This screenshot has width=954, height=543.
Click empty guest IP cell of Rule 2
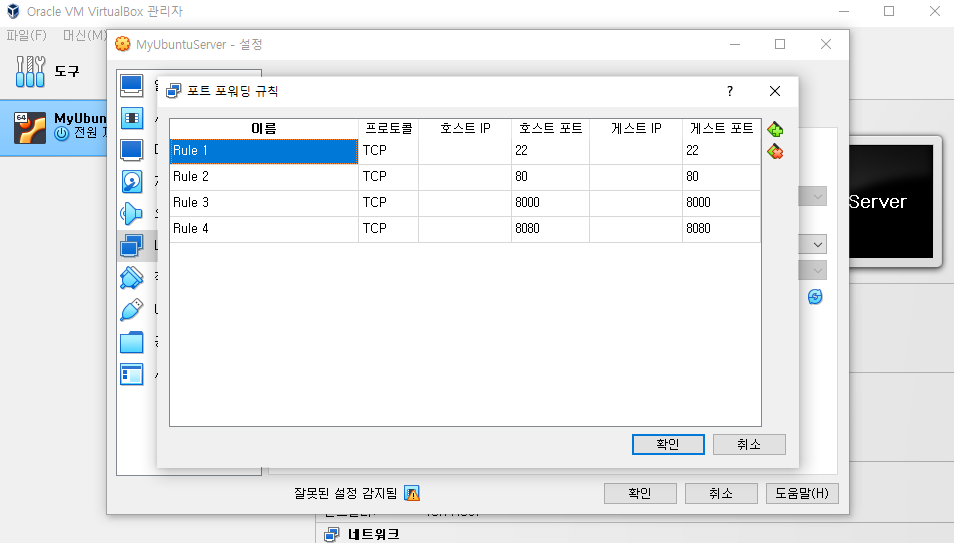(x=636, y=177)
